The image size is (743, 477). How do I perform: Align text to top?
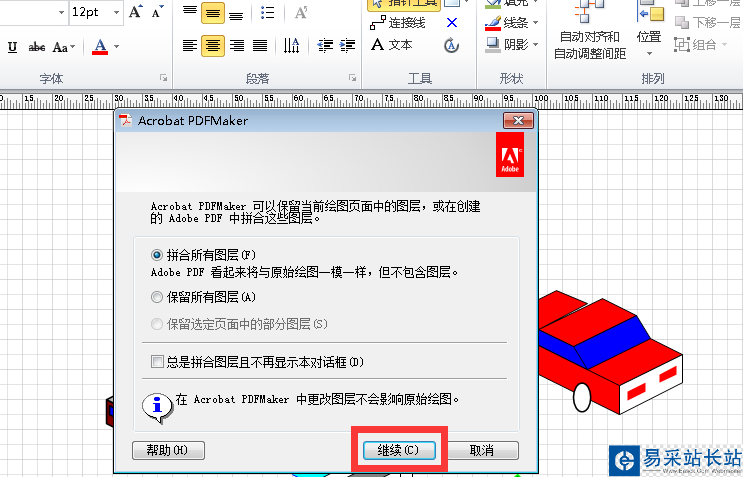point(190,12)
